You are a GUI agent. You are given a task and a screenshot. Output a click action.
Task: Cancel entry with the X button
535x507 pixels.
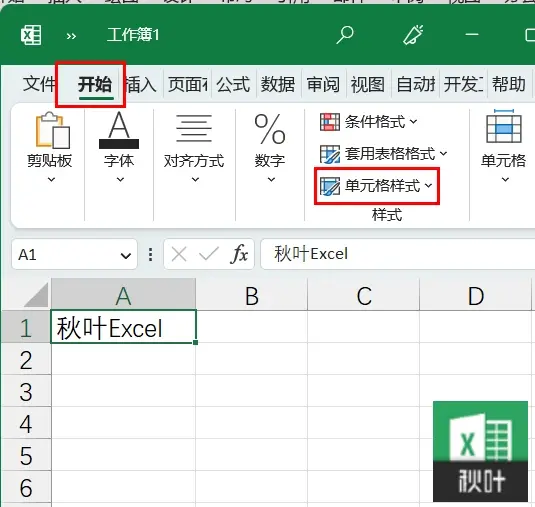[x=179, y=254]
